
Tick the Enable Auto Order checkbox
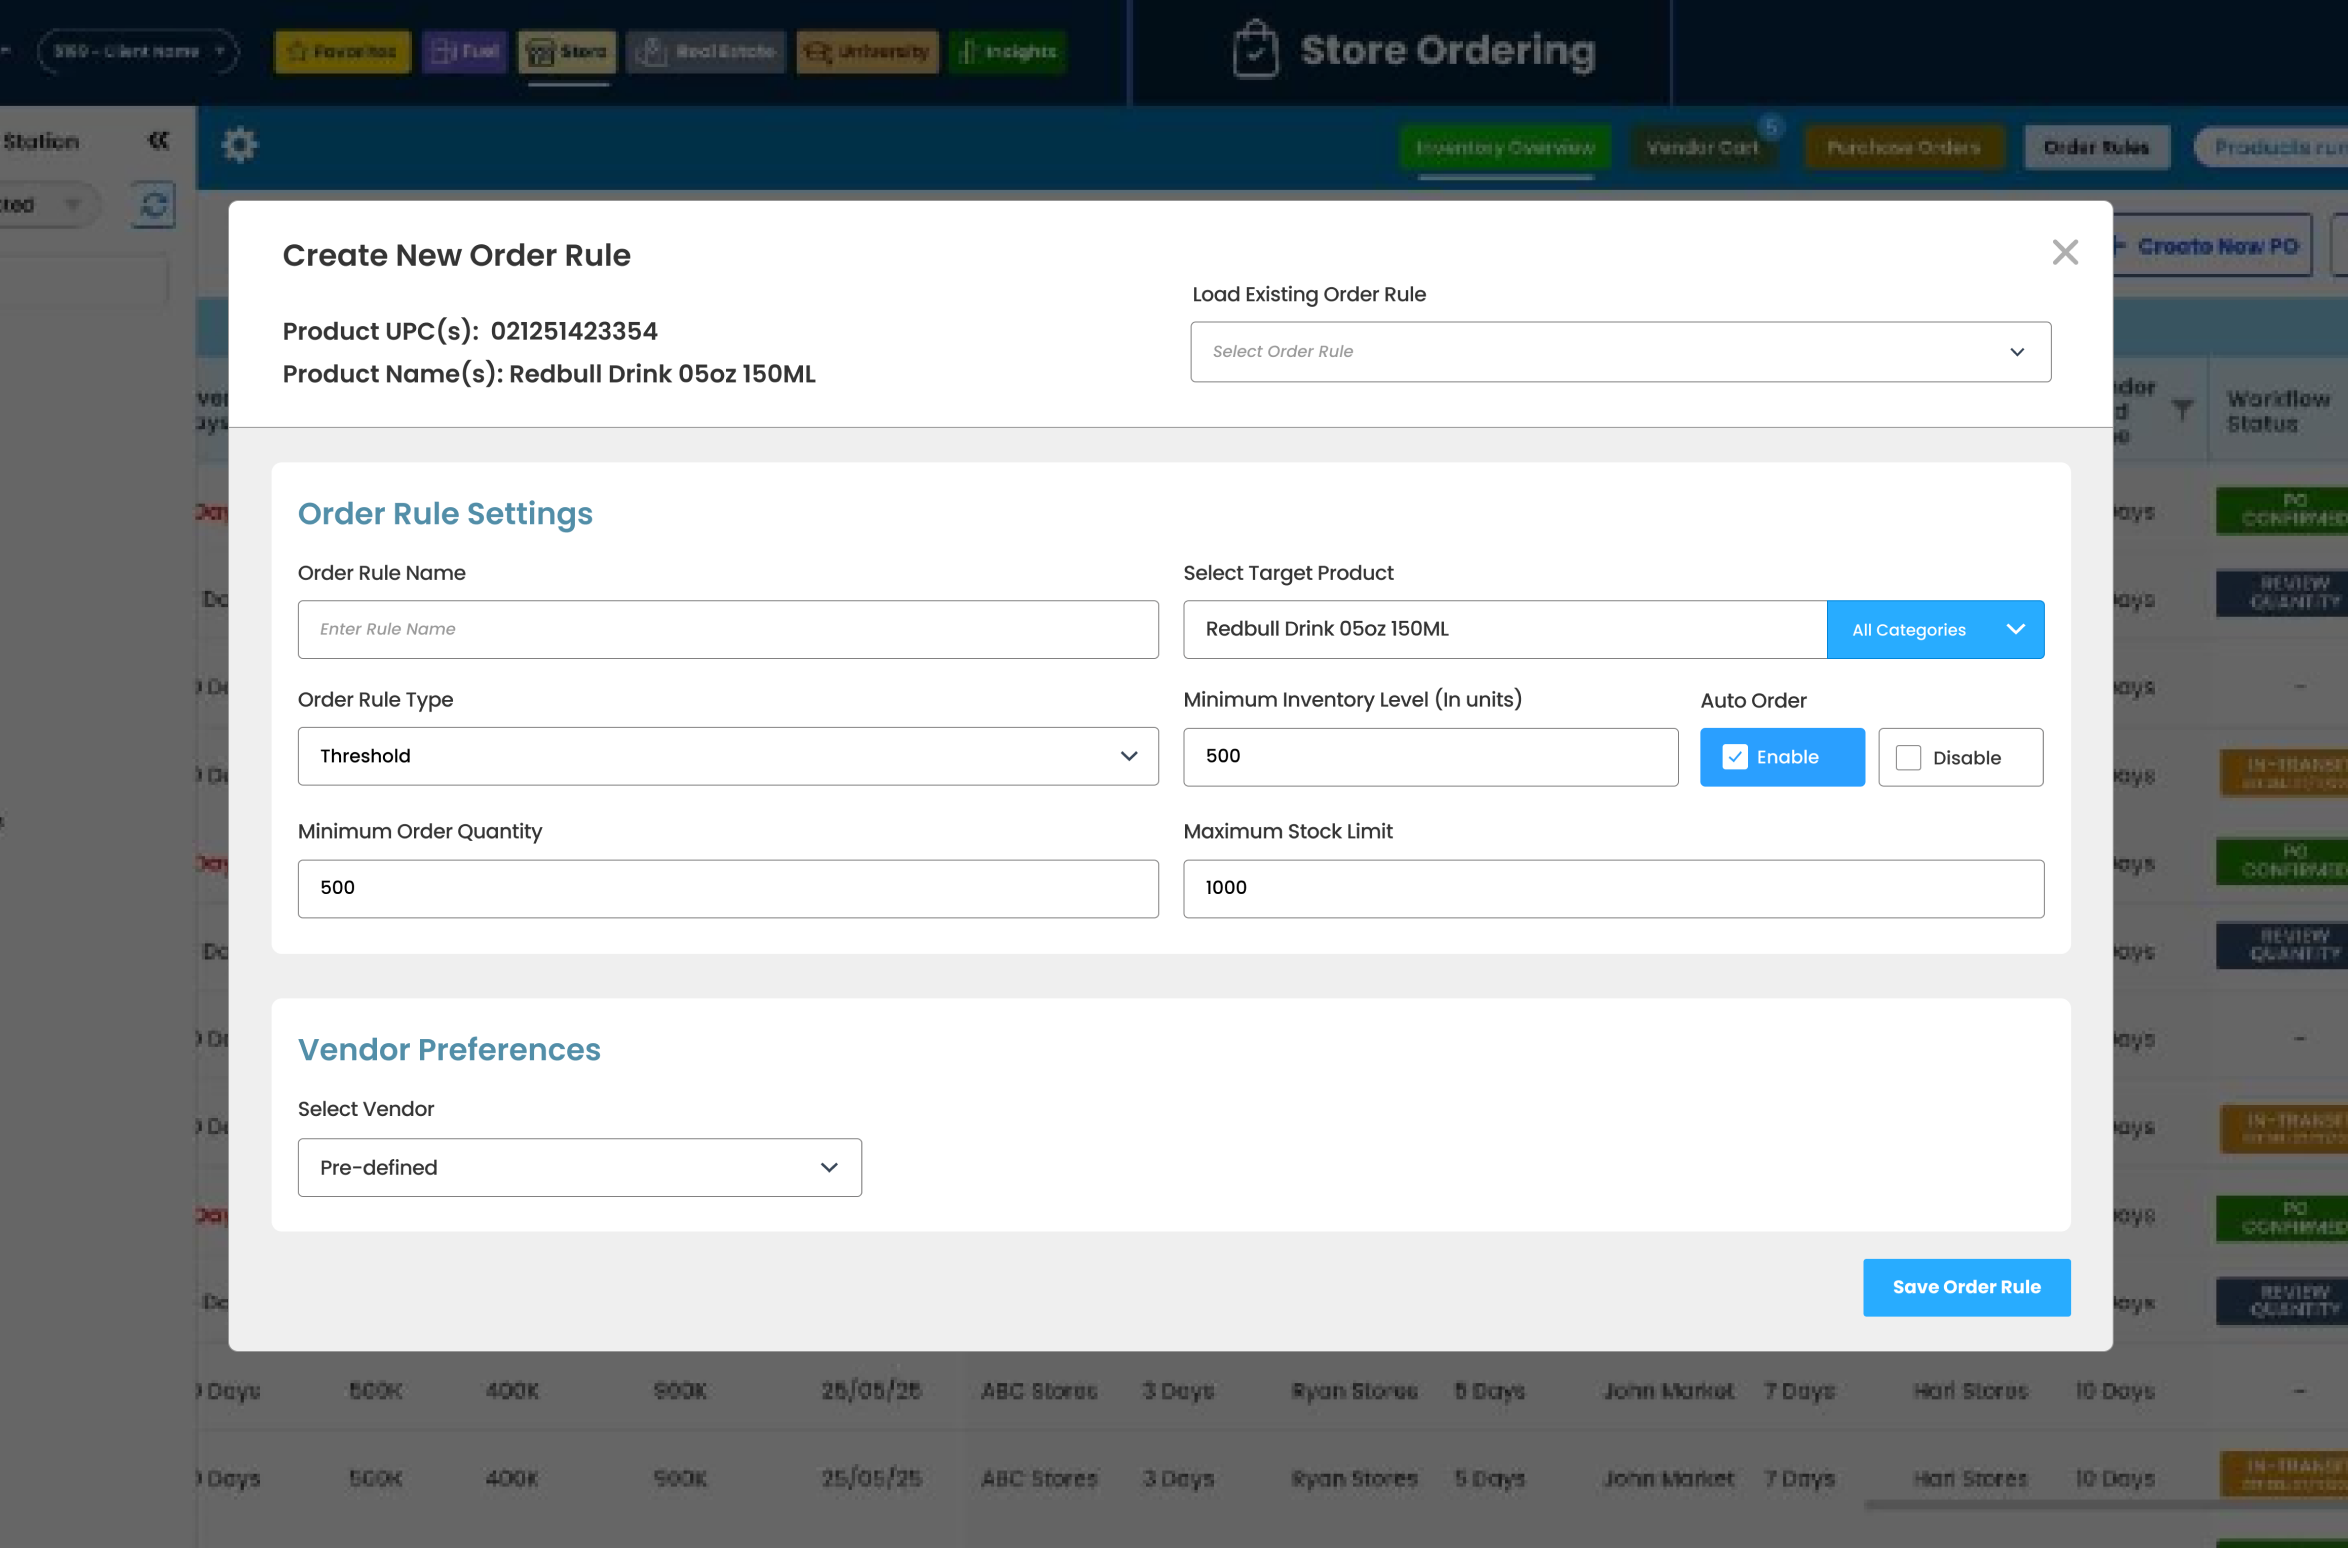click(1734, 757)
